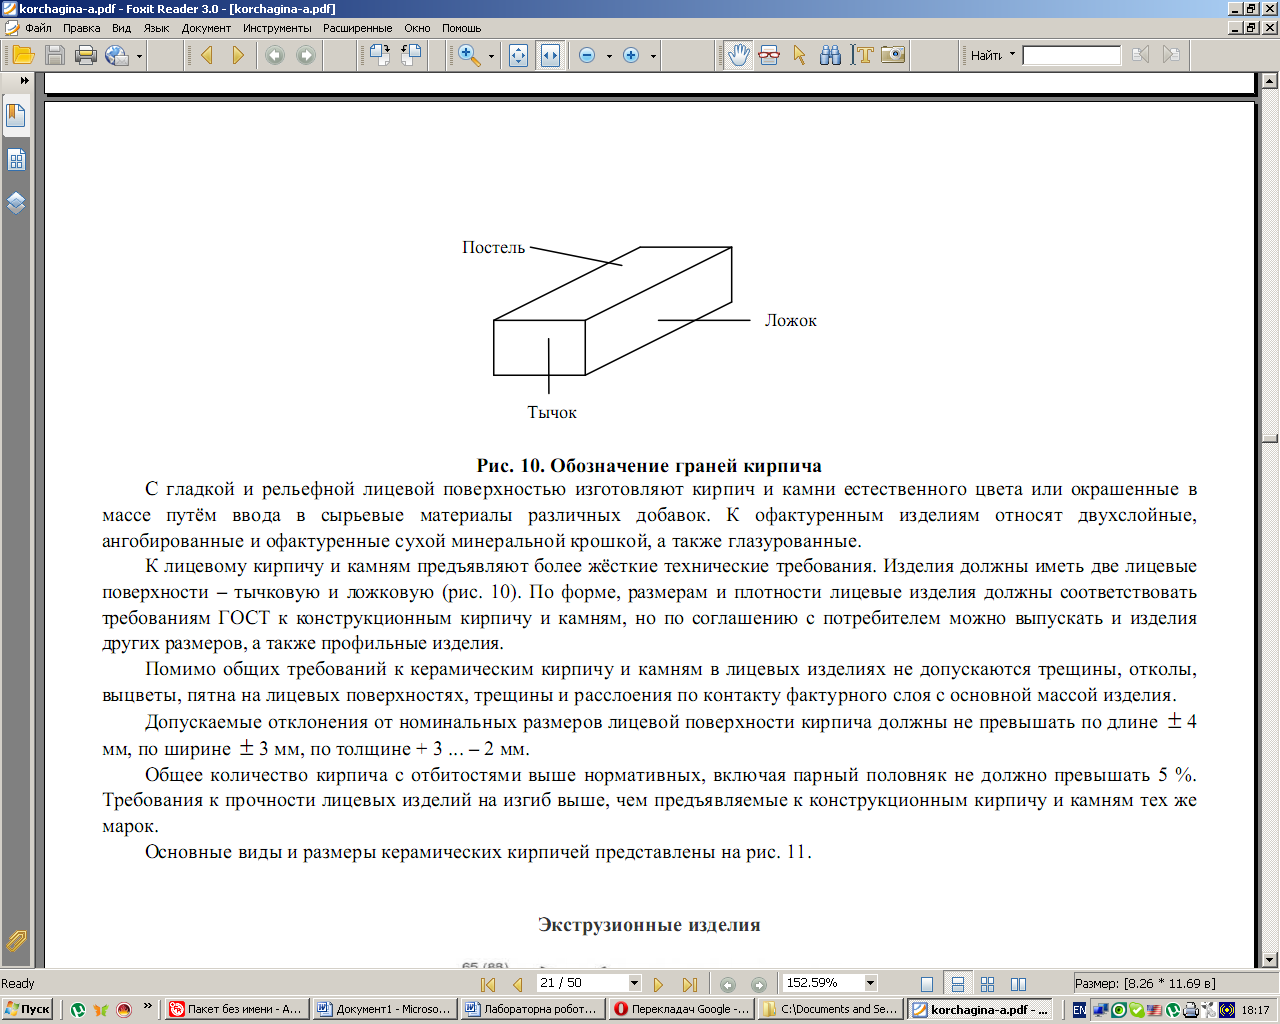Image resolution: width=1280 pixels, height=1024 pixels.
Task: Go to previous page in status bar
Action: 517,984
